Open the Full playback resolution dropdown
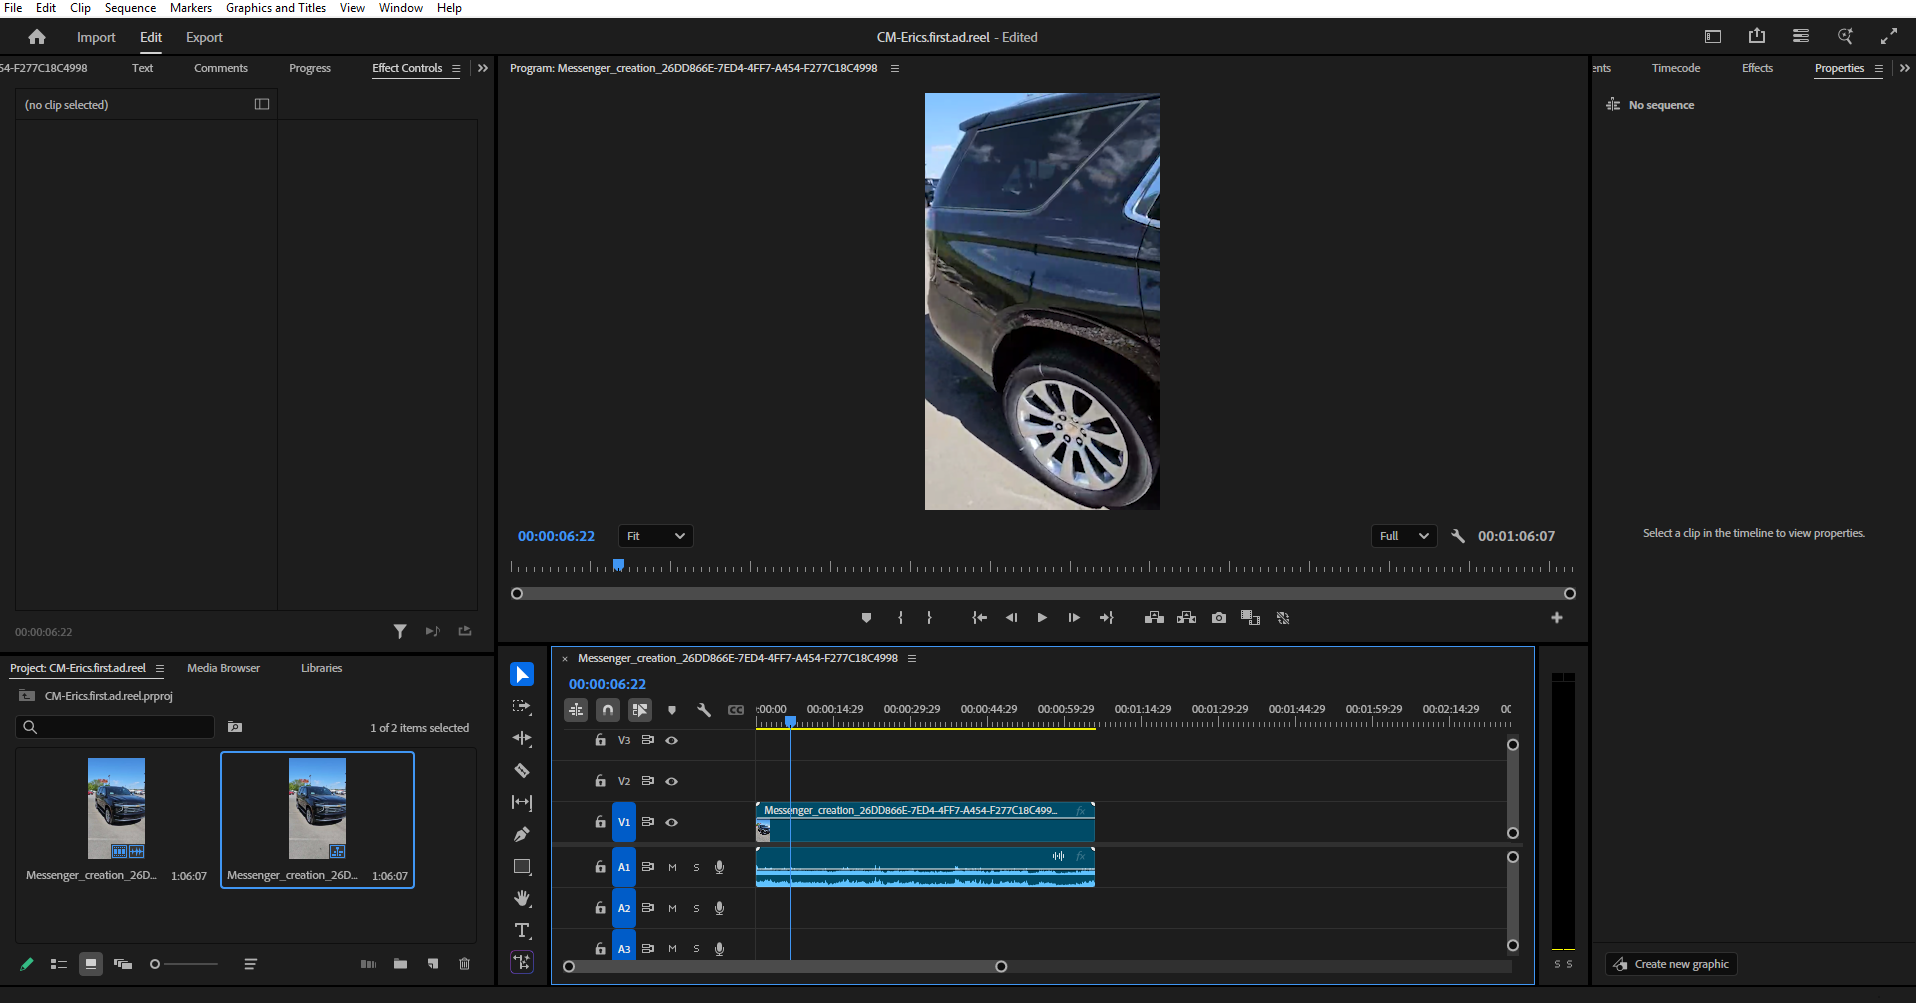1916x1003 pixels. [x=1403, y=536]
